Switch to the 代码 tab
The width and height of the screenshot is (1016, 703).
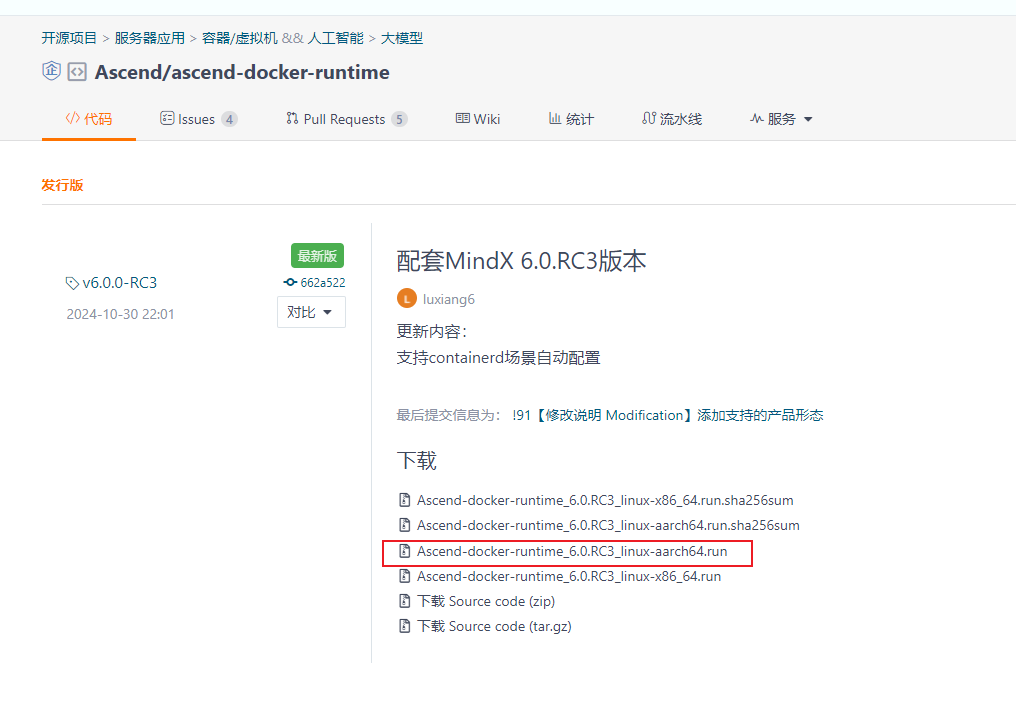point(89,119)
